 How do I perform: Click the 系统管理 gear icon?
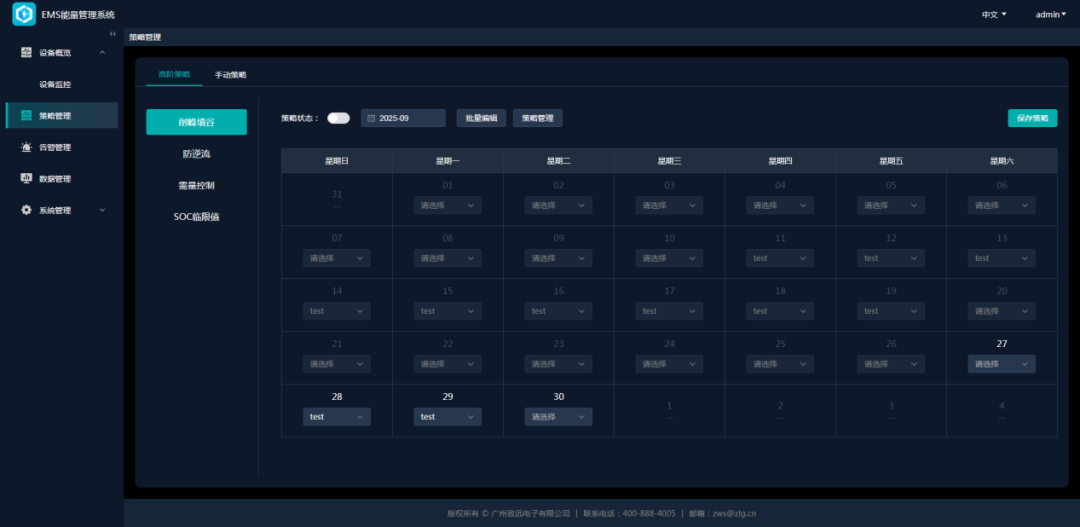pyautogui.click(x=26, y=210)
